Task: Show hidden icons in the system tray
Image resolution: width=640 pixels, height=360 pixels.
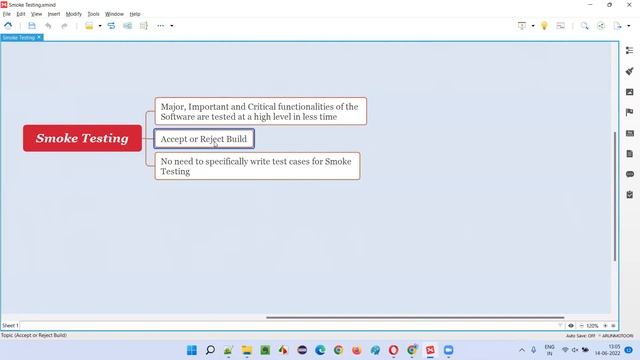Action: [x=522, y=350]
